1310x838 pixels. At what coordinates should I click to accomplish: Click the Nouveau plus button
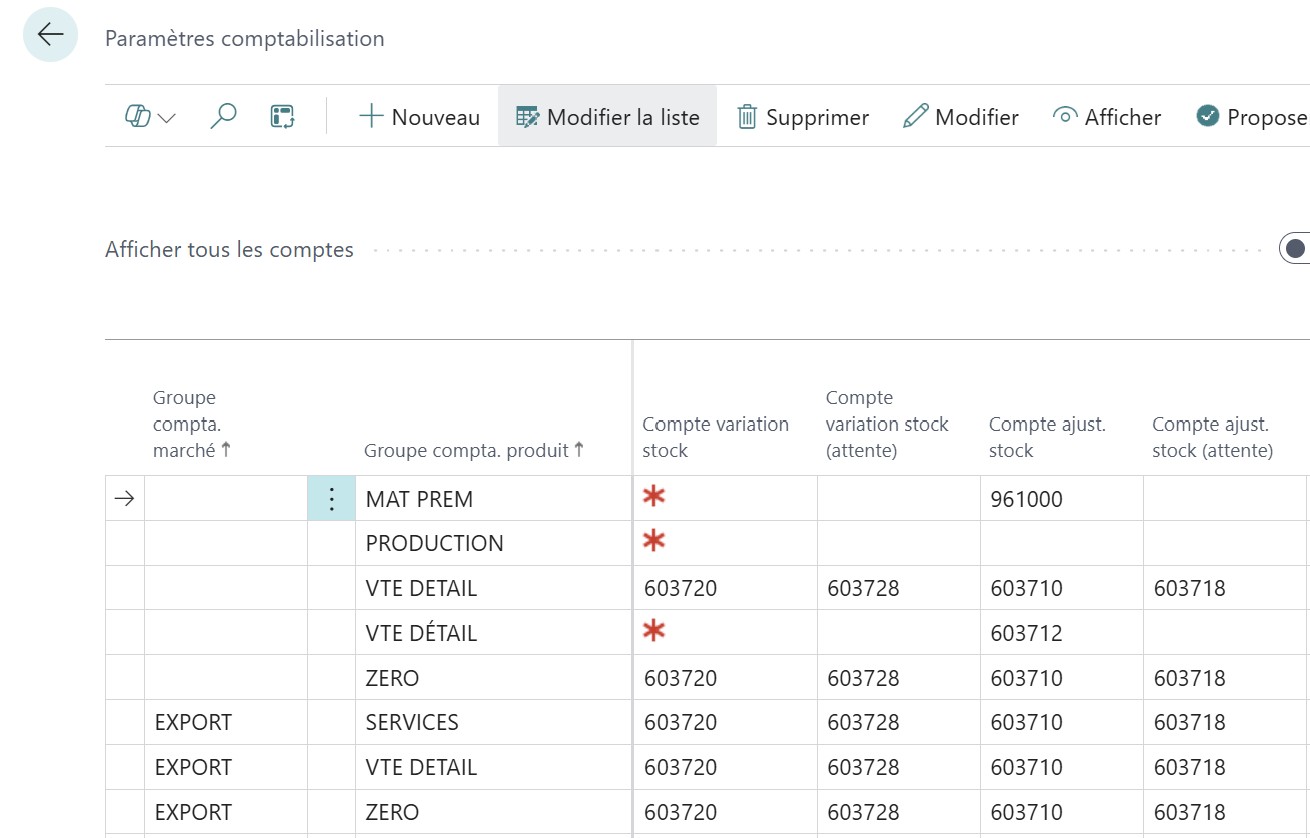[419, 117]
